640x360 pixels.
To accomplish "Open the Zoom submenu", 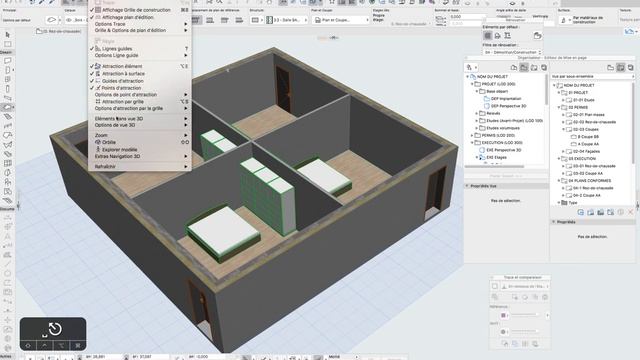I will click(140, 135).
